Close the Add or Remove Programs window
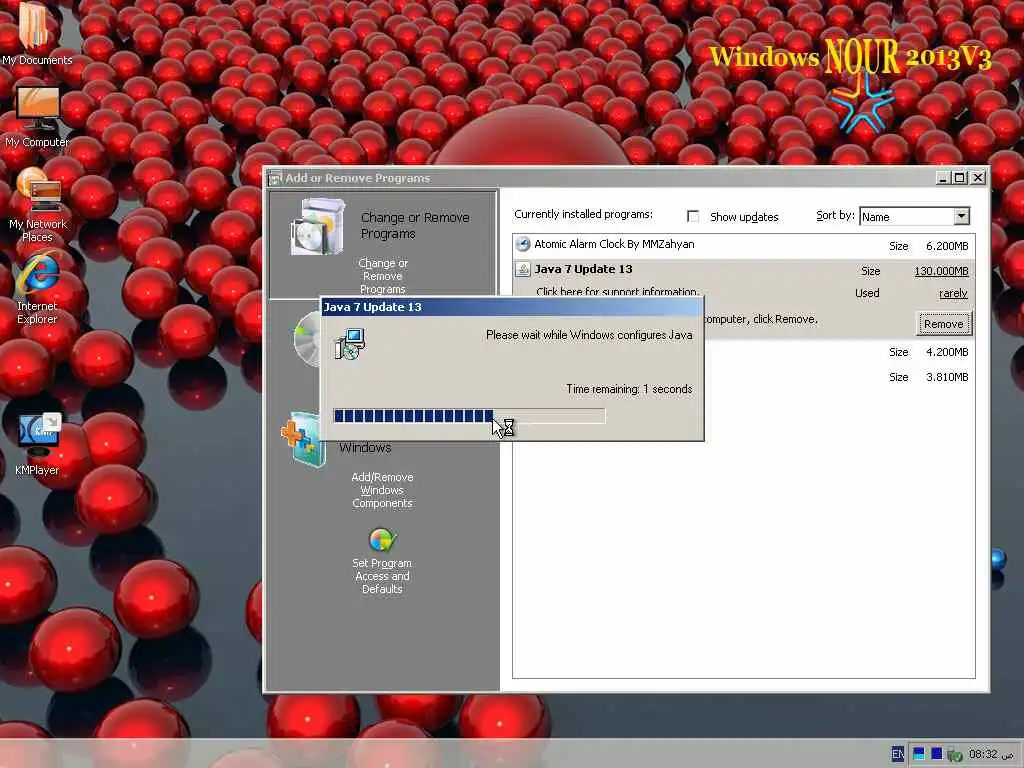This screenshot has height=768, width=1024. pyautogui.click(x=978, y=178)
